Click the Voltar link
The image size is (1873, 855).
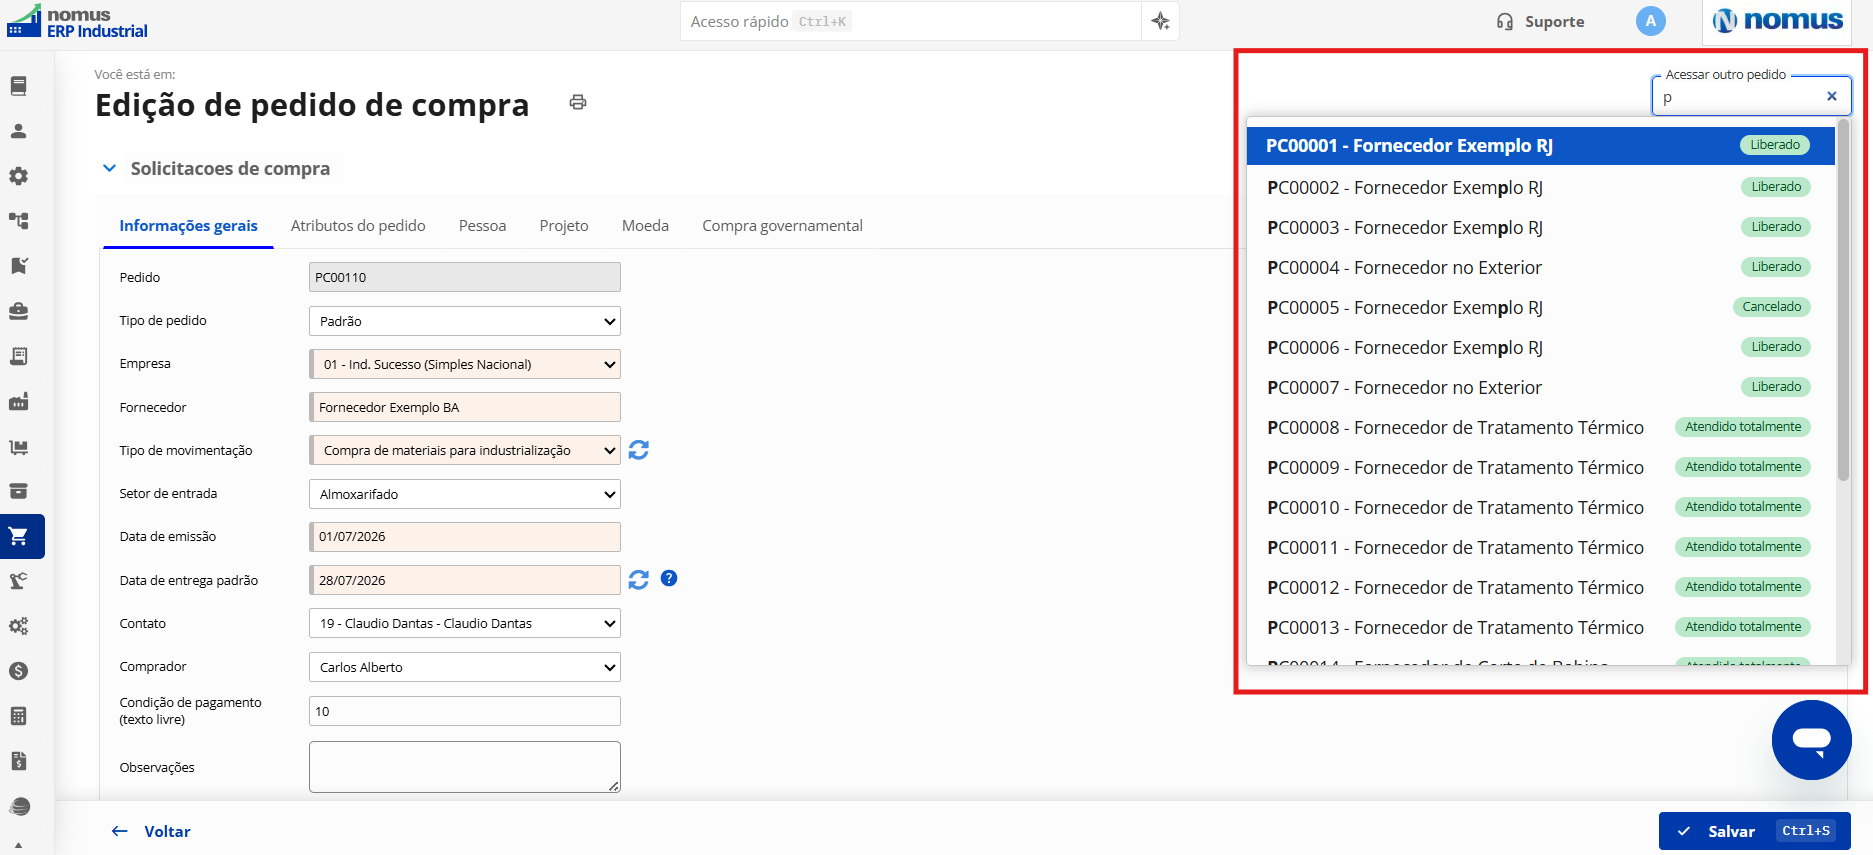point(151,831)
